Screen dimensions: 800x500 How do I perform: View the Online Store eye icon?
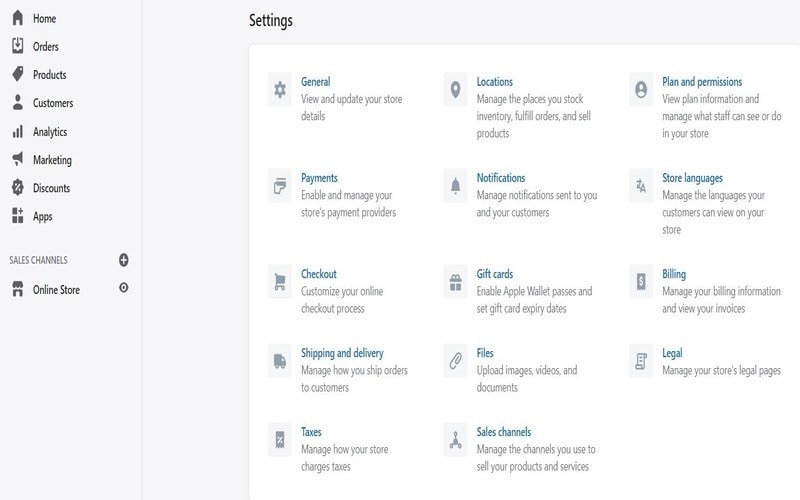[x=124, y=289]
